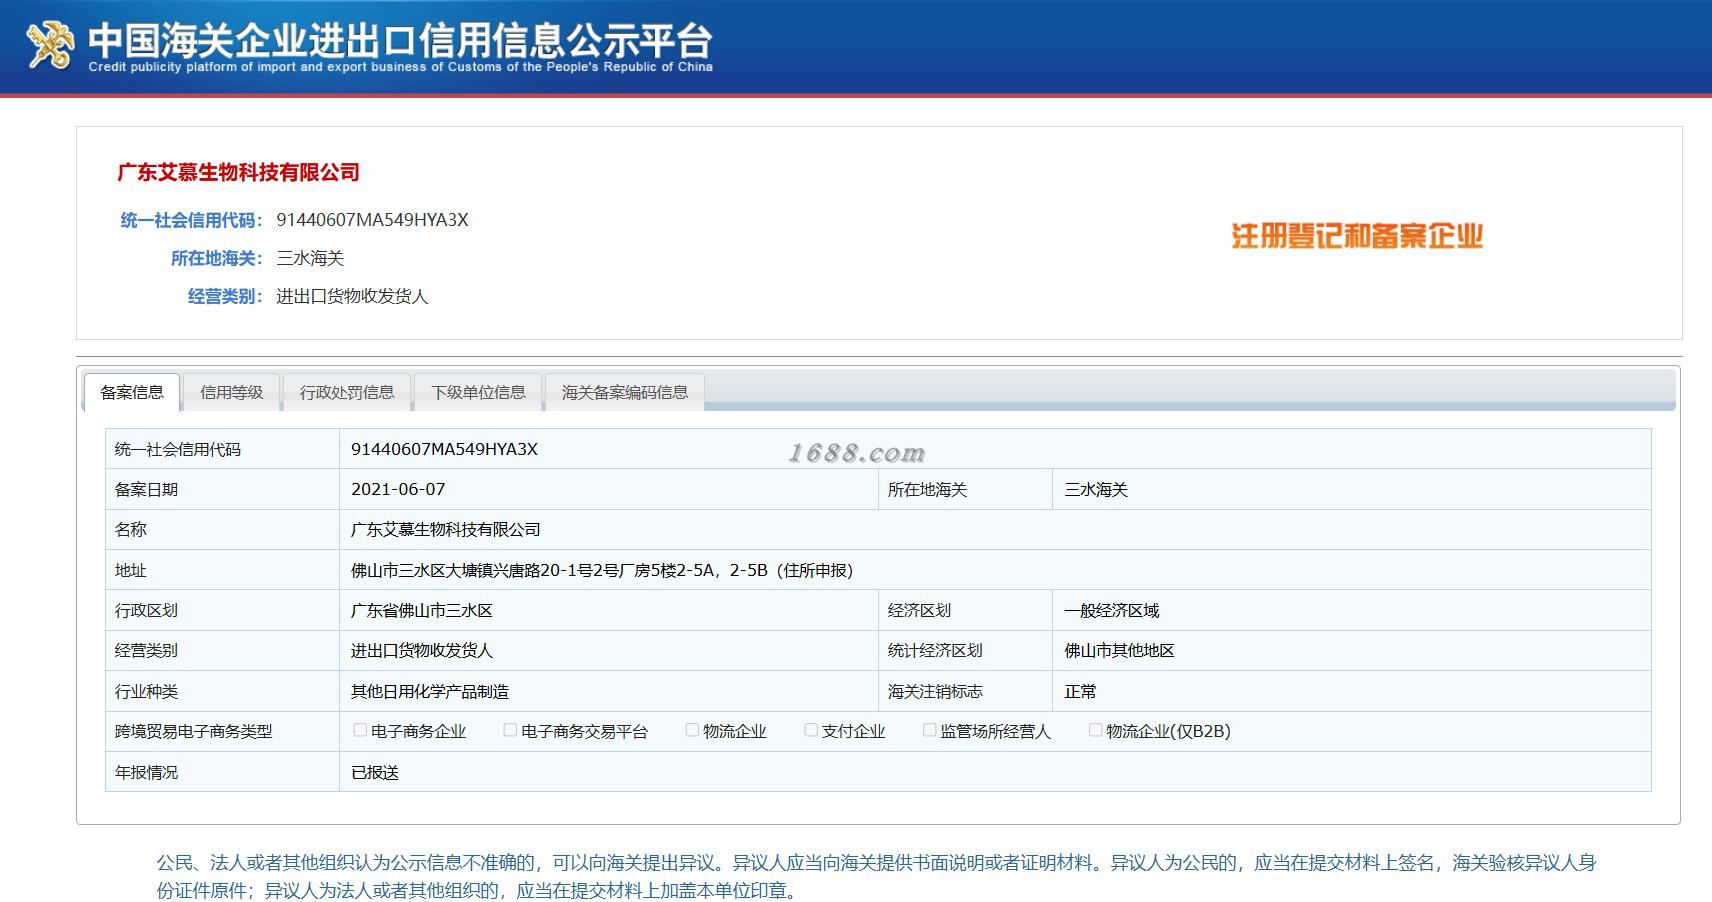Tick the 物流企业 checkbox

click(x=692, y=730)
